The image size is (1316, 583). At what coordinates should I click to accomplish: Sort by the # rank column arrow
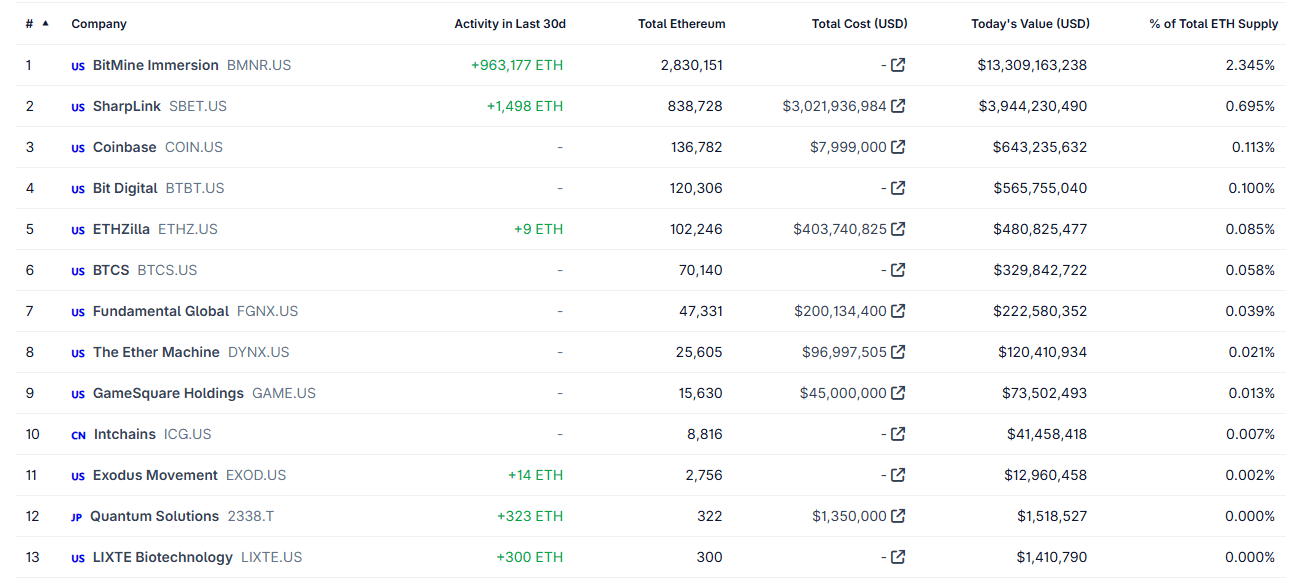45,23
